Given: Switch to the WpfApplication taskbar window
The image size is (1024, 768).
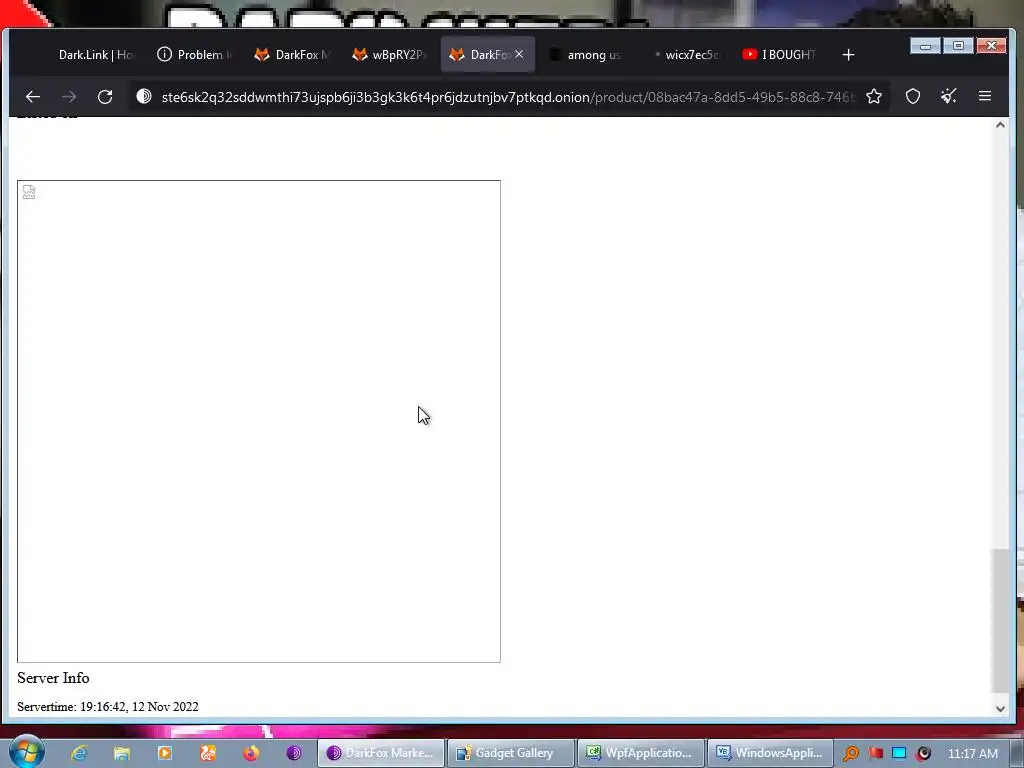Looking at the screenshot, I should click(641, 753).
